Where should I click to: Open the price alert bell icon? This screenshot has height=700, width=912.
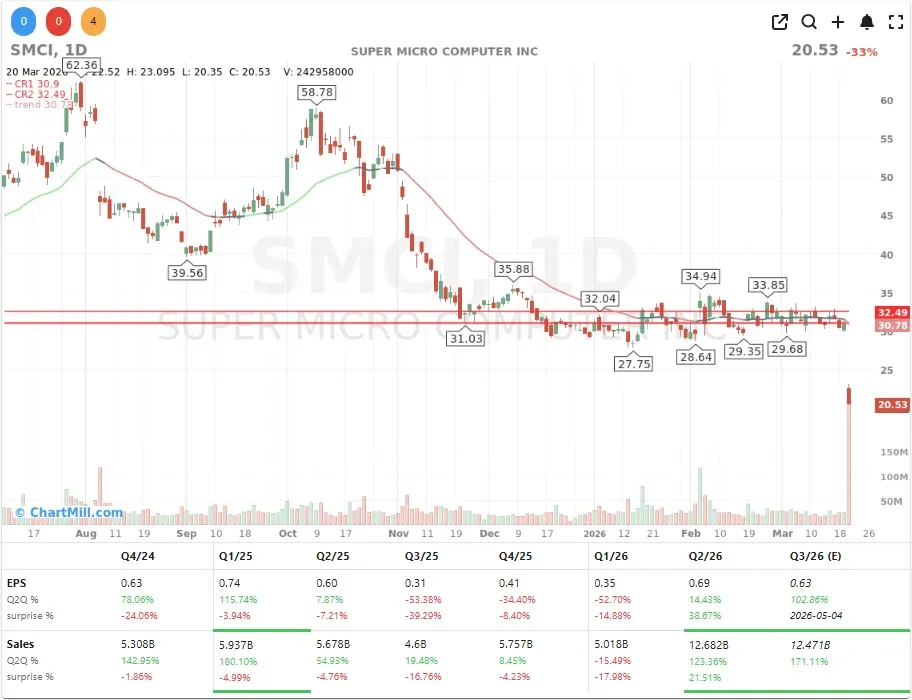866,21
